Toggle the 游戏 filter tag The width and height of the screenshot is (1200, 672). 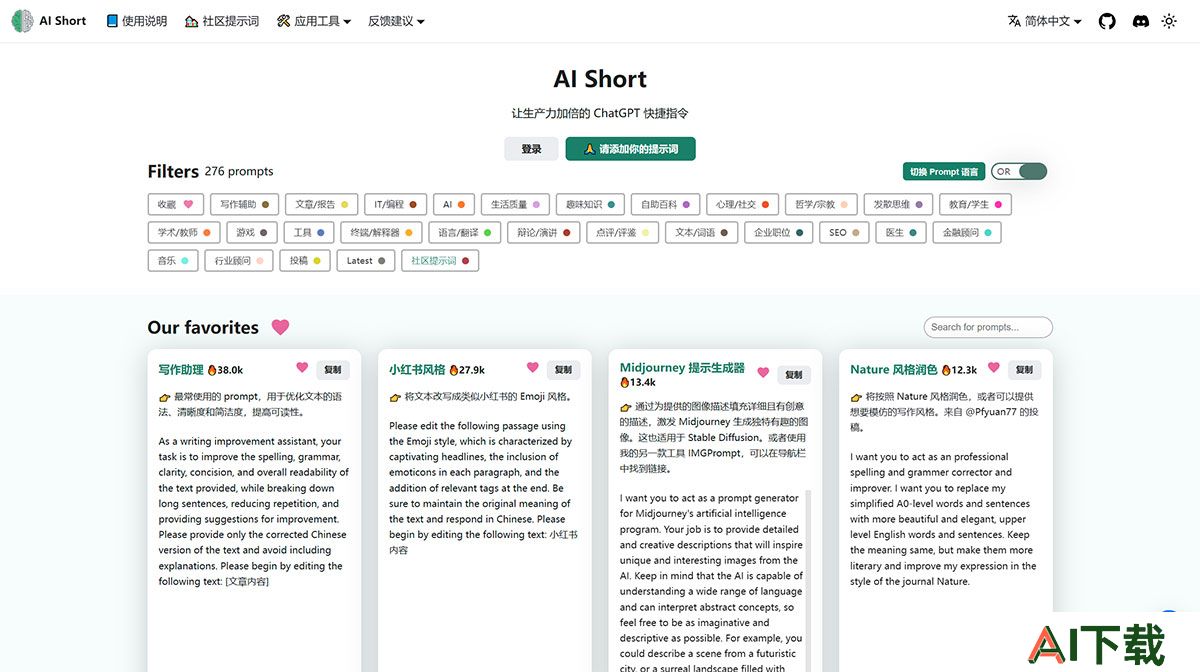[251, 232]
